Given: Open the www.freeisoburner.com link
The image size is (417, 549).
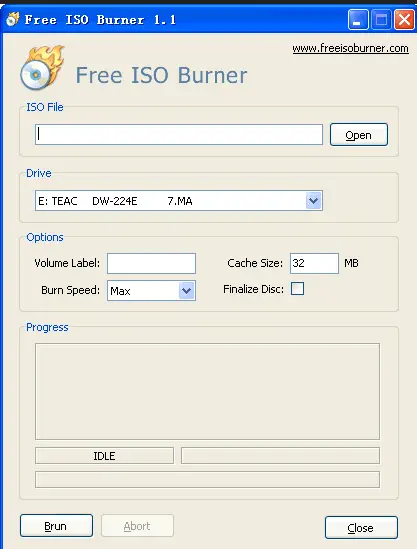Looking at the screenshot, I should 350,48.
